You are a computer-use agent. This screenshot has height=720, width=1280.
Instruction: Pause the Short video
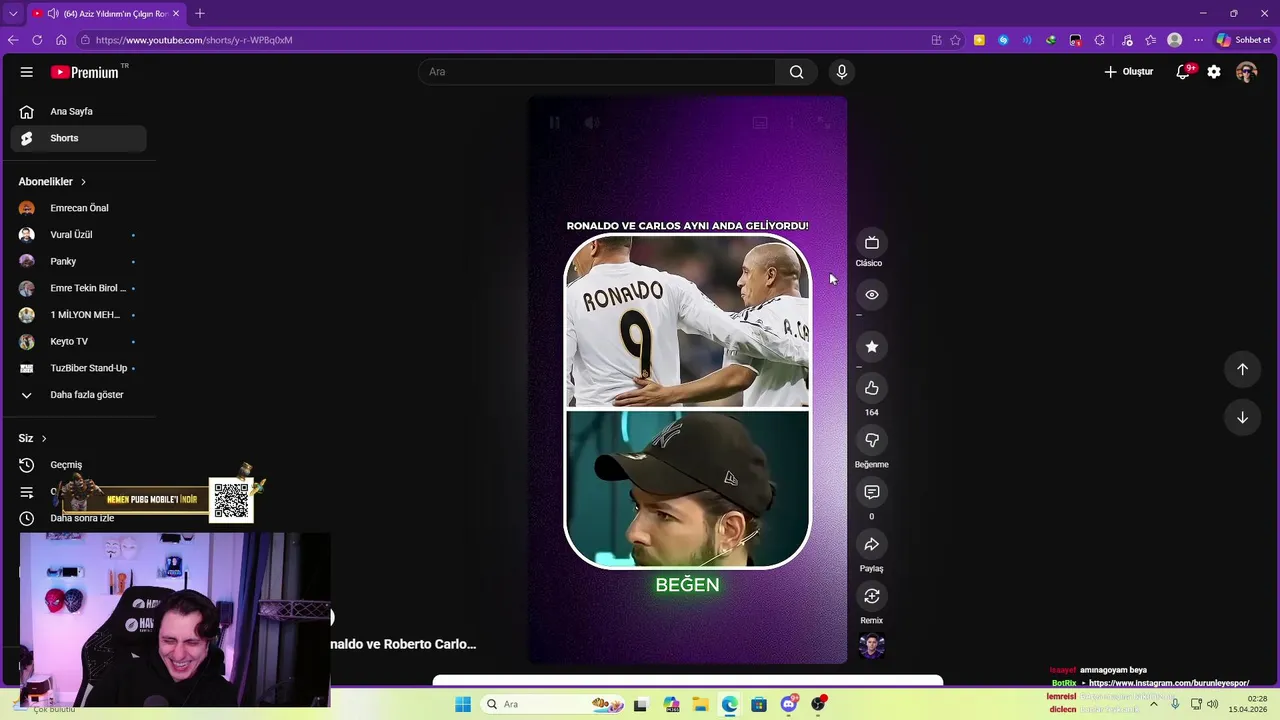[554, 123]
